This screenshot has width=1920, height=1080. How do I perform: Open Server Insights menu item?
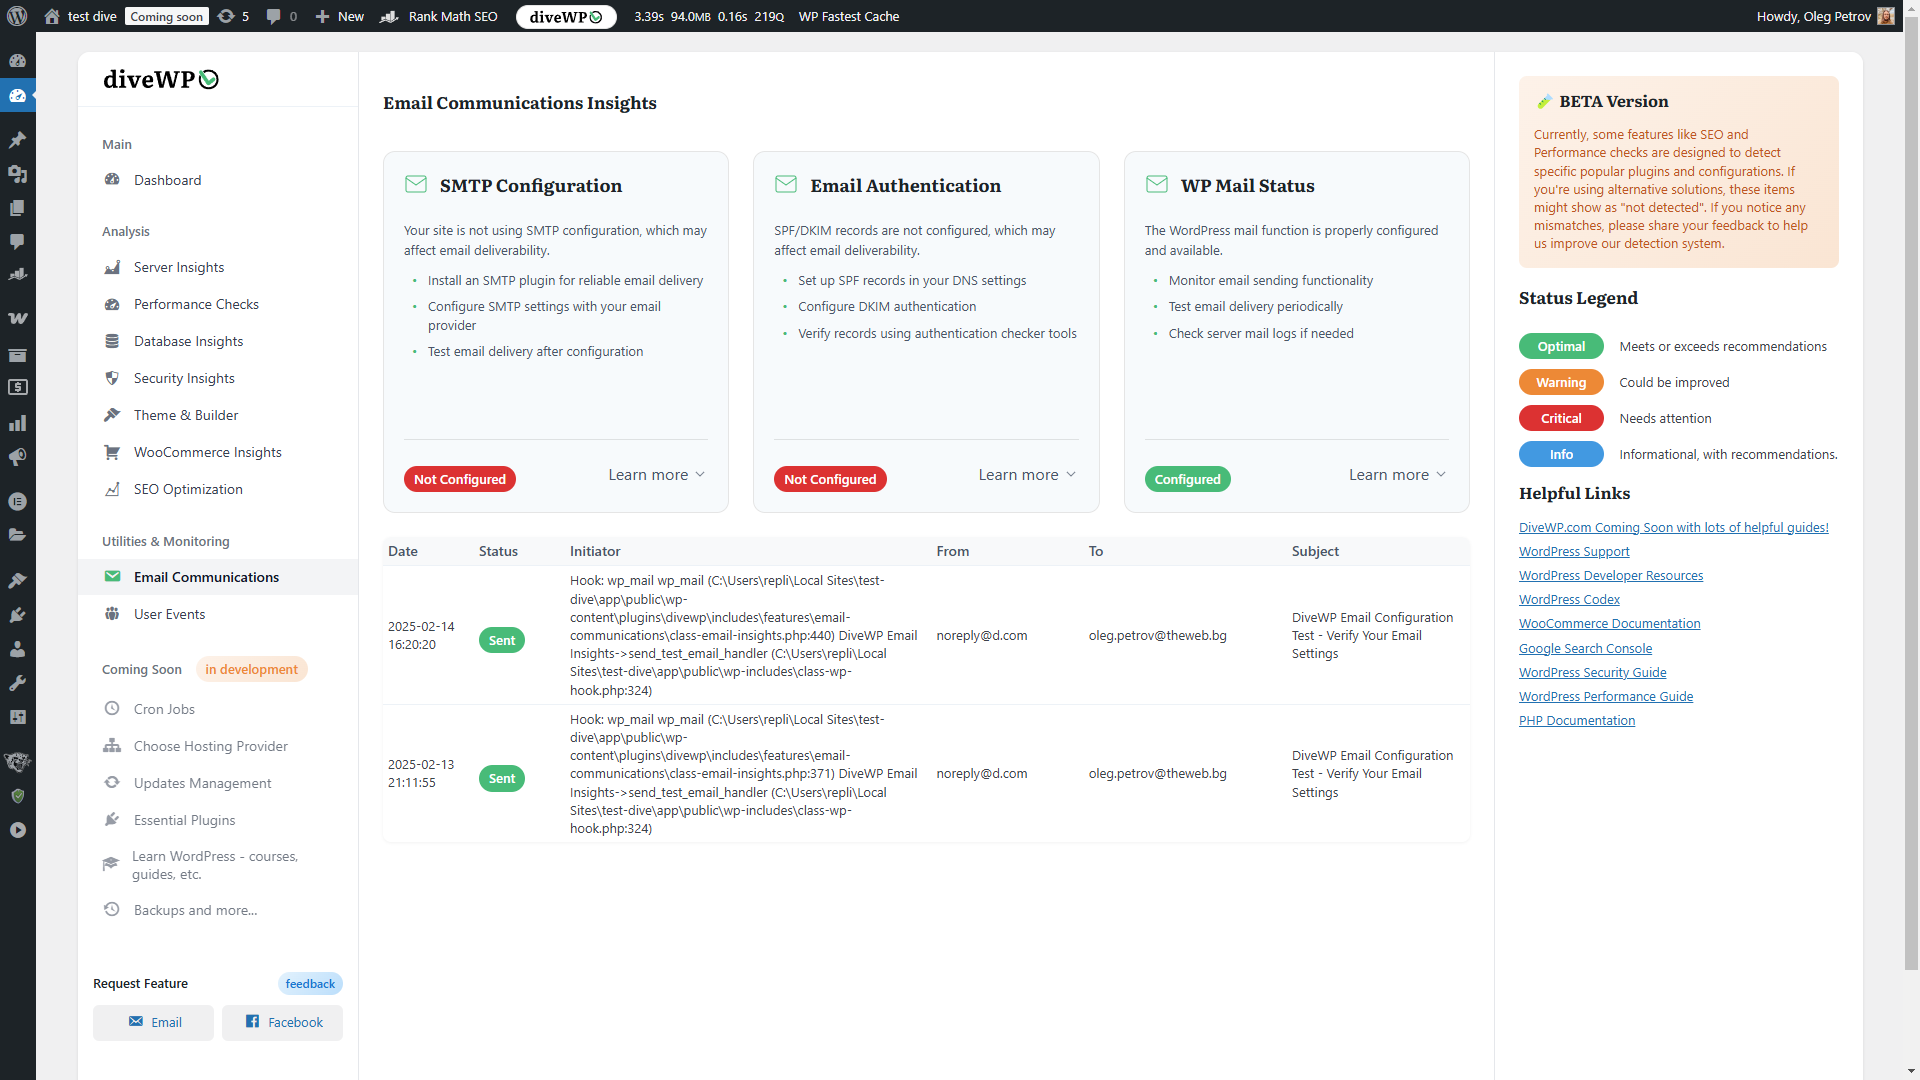(179, 267)
